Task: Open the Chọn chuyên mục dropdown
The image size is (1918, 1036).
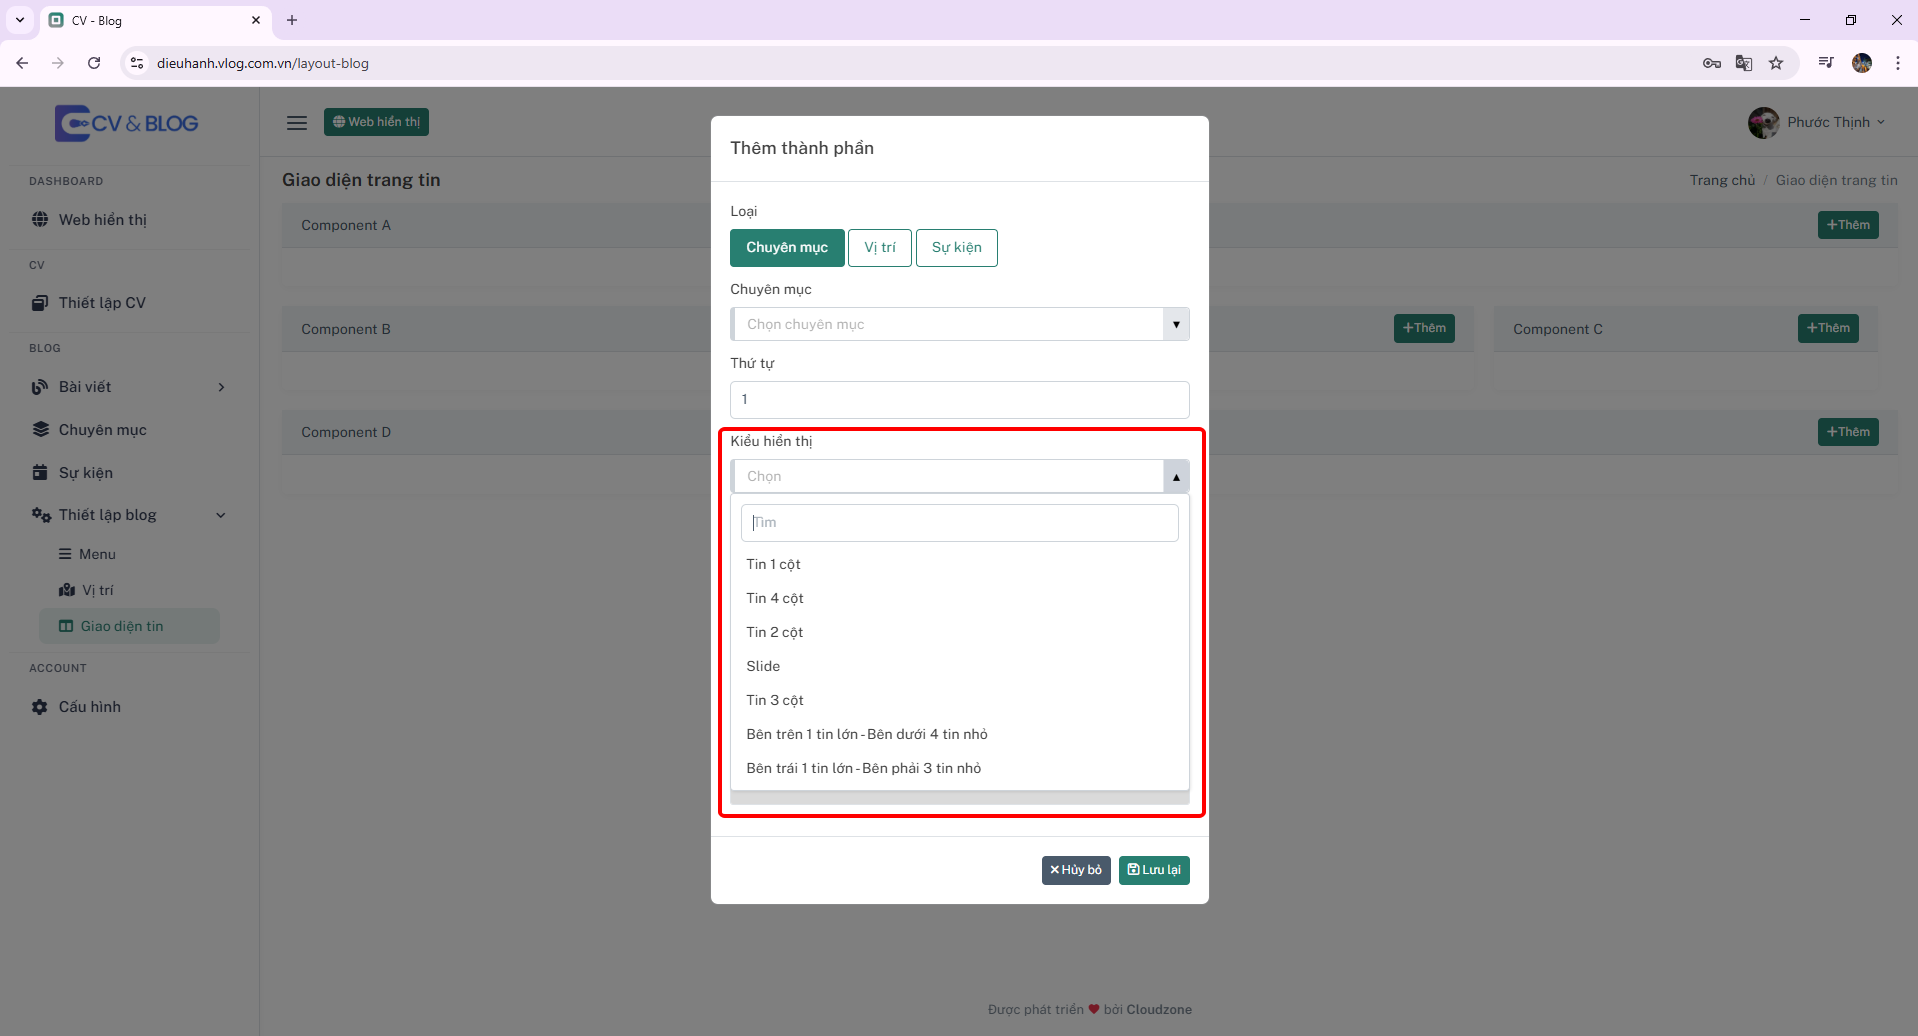Action: click(x=960, y=324)
